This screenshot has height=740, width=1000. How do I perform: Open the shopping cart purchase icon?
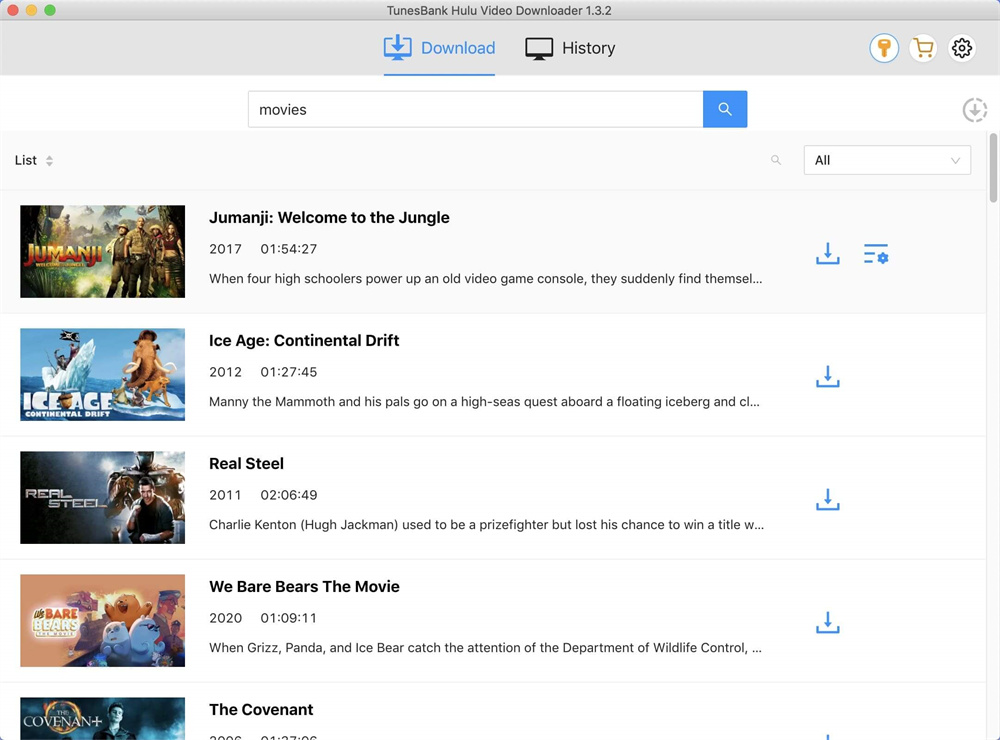coord(923,48)
